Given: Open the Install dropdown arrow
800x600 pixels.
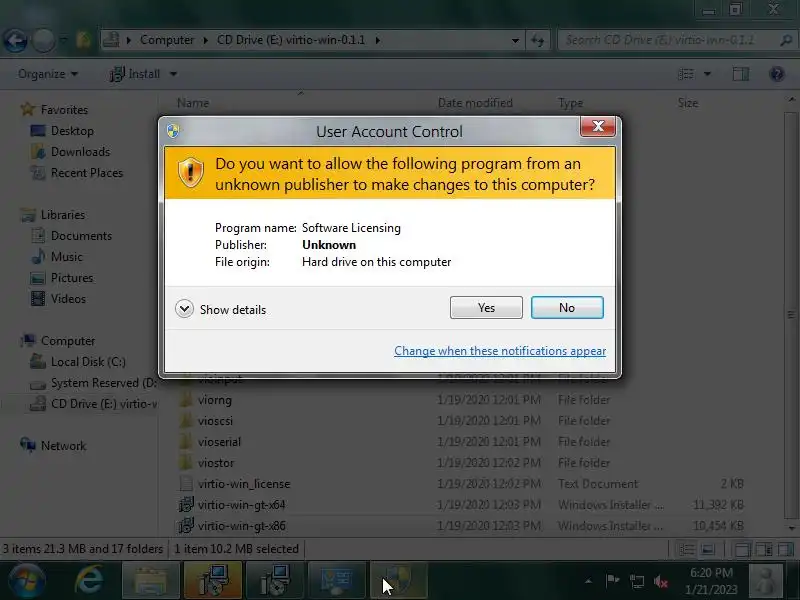Looking at the screenshot, I should click(x=173, y=74).
